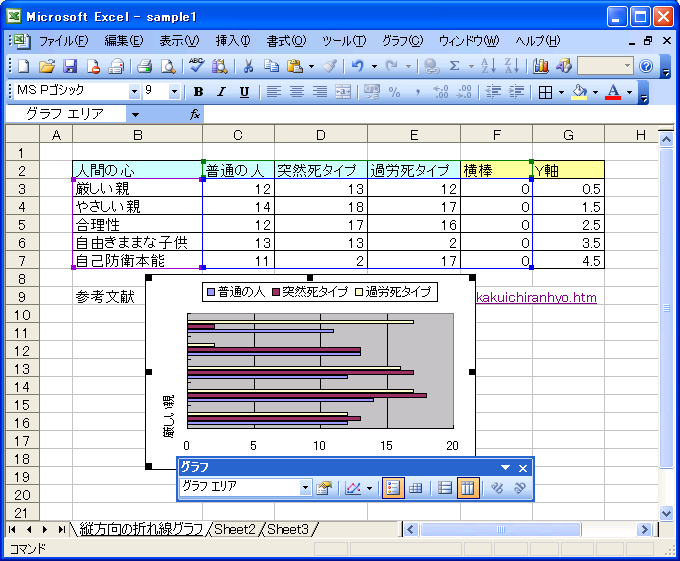Screen dimensions: 680x561
Task: Select cell containing 自己防衛本能
Action: click(x=137, y=261)
